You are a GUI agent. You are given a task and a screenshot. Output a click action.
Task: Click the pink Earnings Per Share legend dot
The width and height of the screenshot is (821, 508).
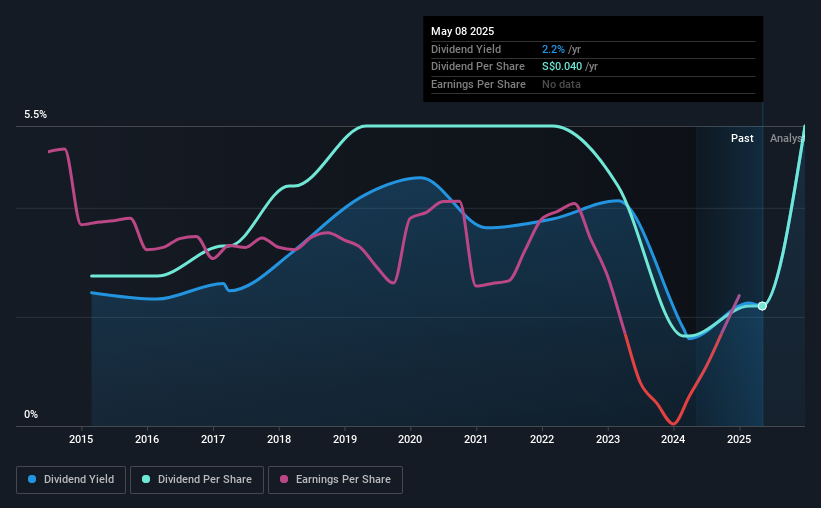(284, 479)
